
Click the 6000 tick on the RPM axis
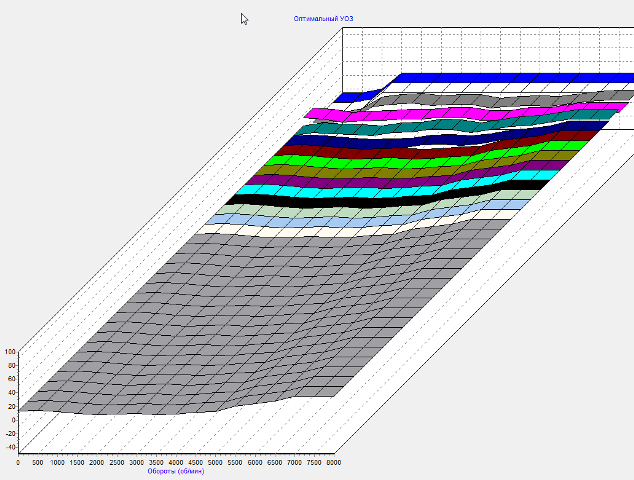click(x=255, y=463)
